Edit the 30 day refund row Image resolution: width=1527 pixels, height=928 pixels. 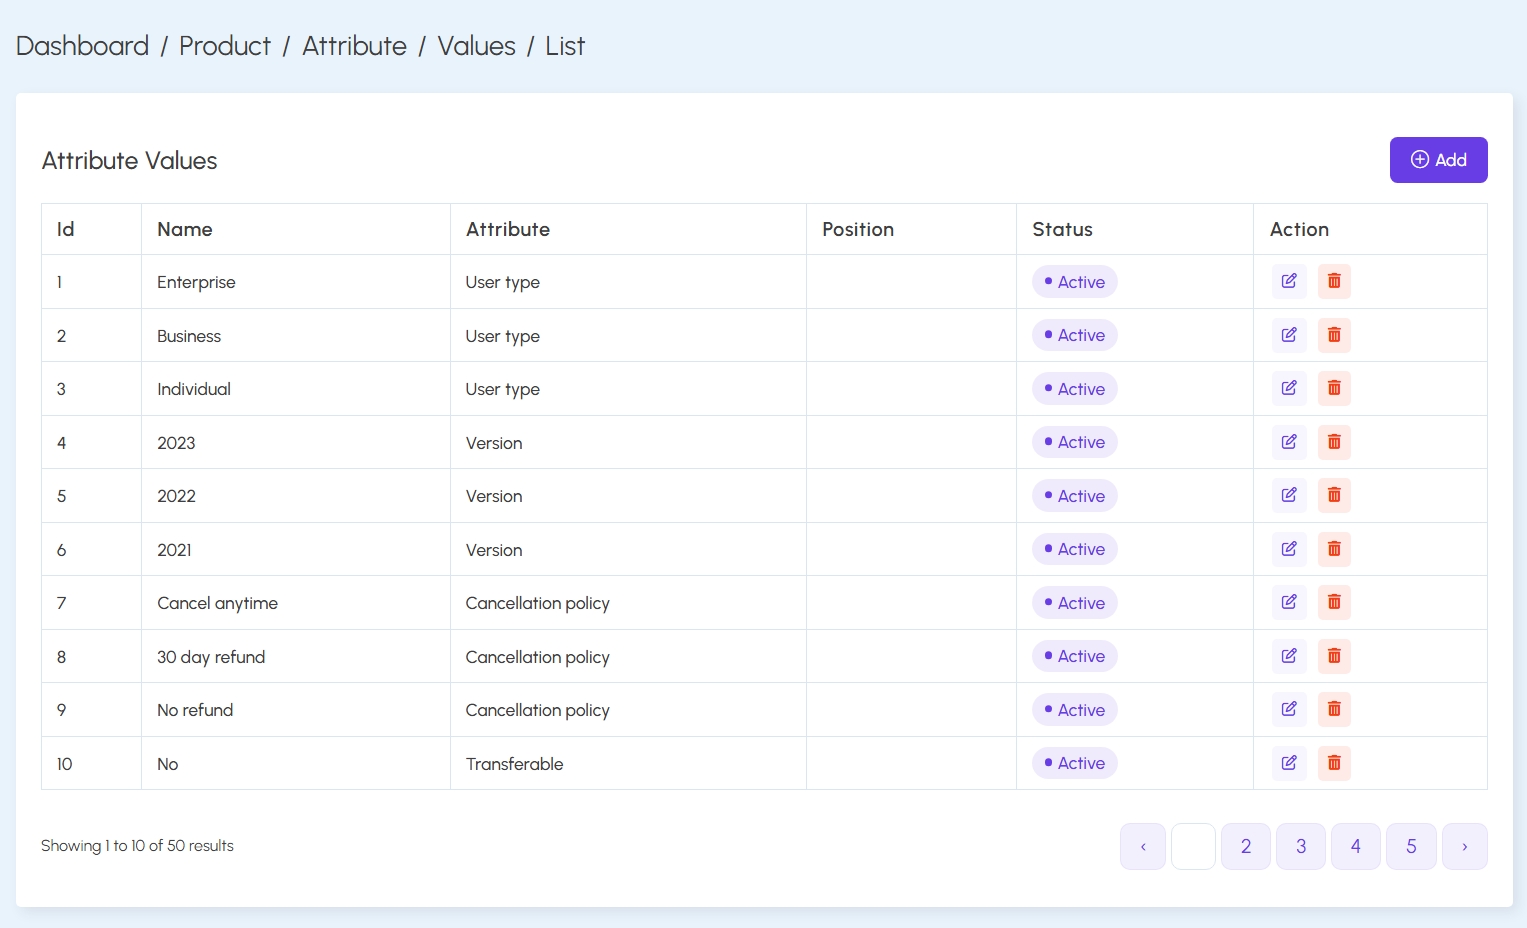1289,656
